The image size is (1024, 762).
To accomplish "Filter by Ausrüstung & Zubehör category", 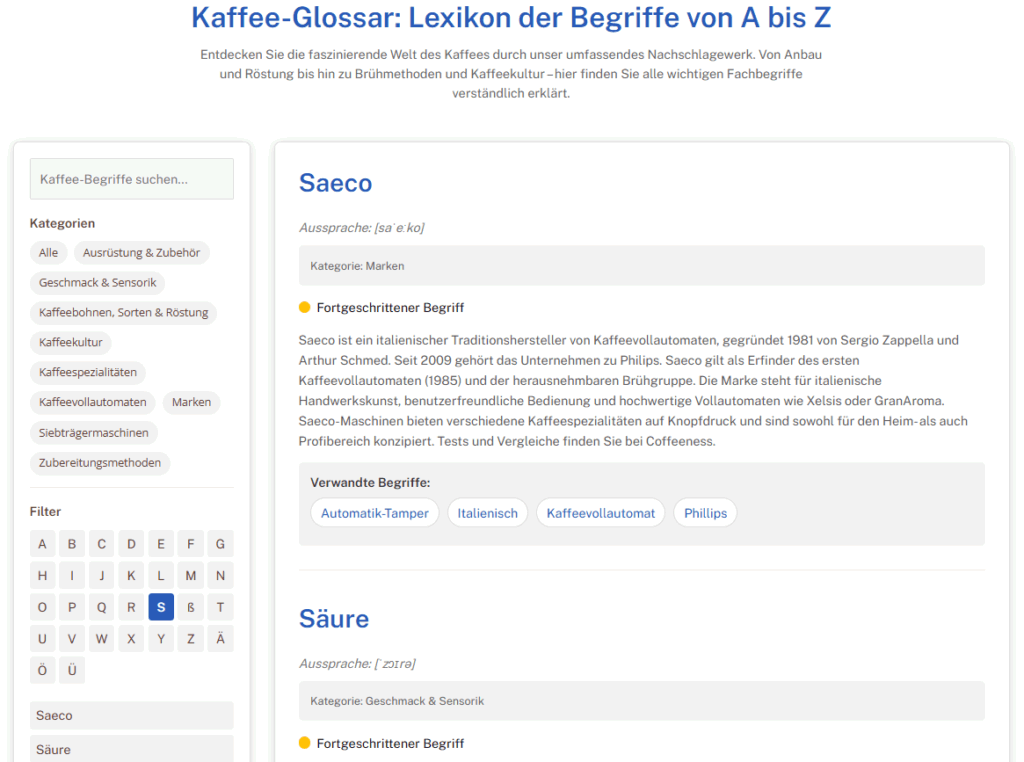I will click(141, 253).
